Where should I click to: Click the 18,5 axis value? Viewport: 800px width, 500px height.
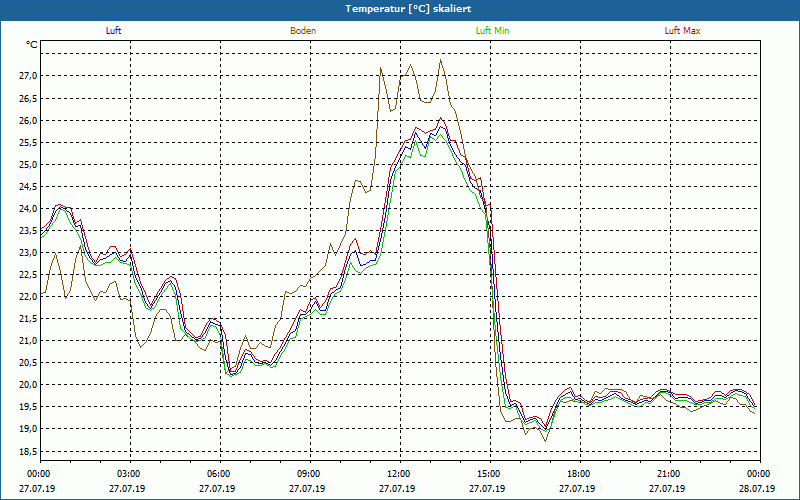coord(28,451)
